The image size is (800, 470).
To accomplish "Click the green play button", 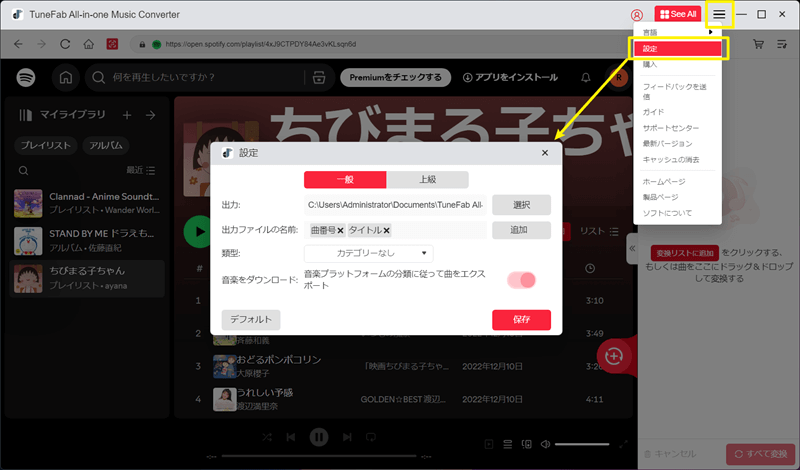I will (197, 232).
